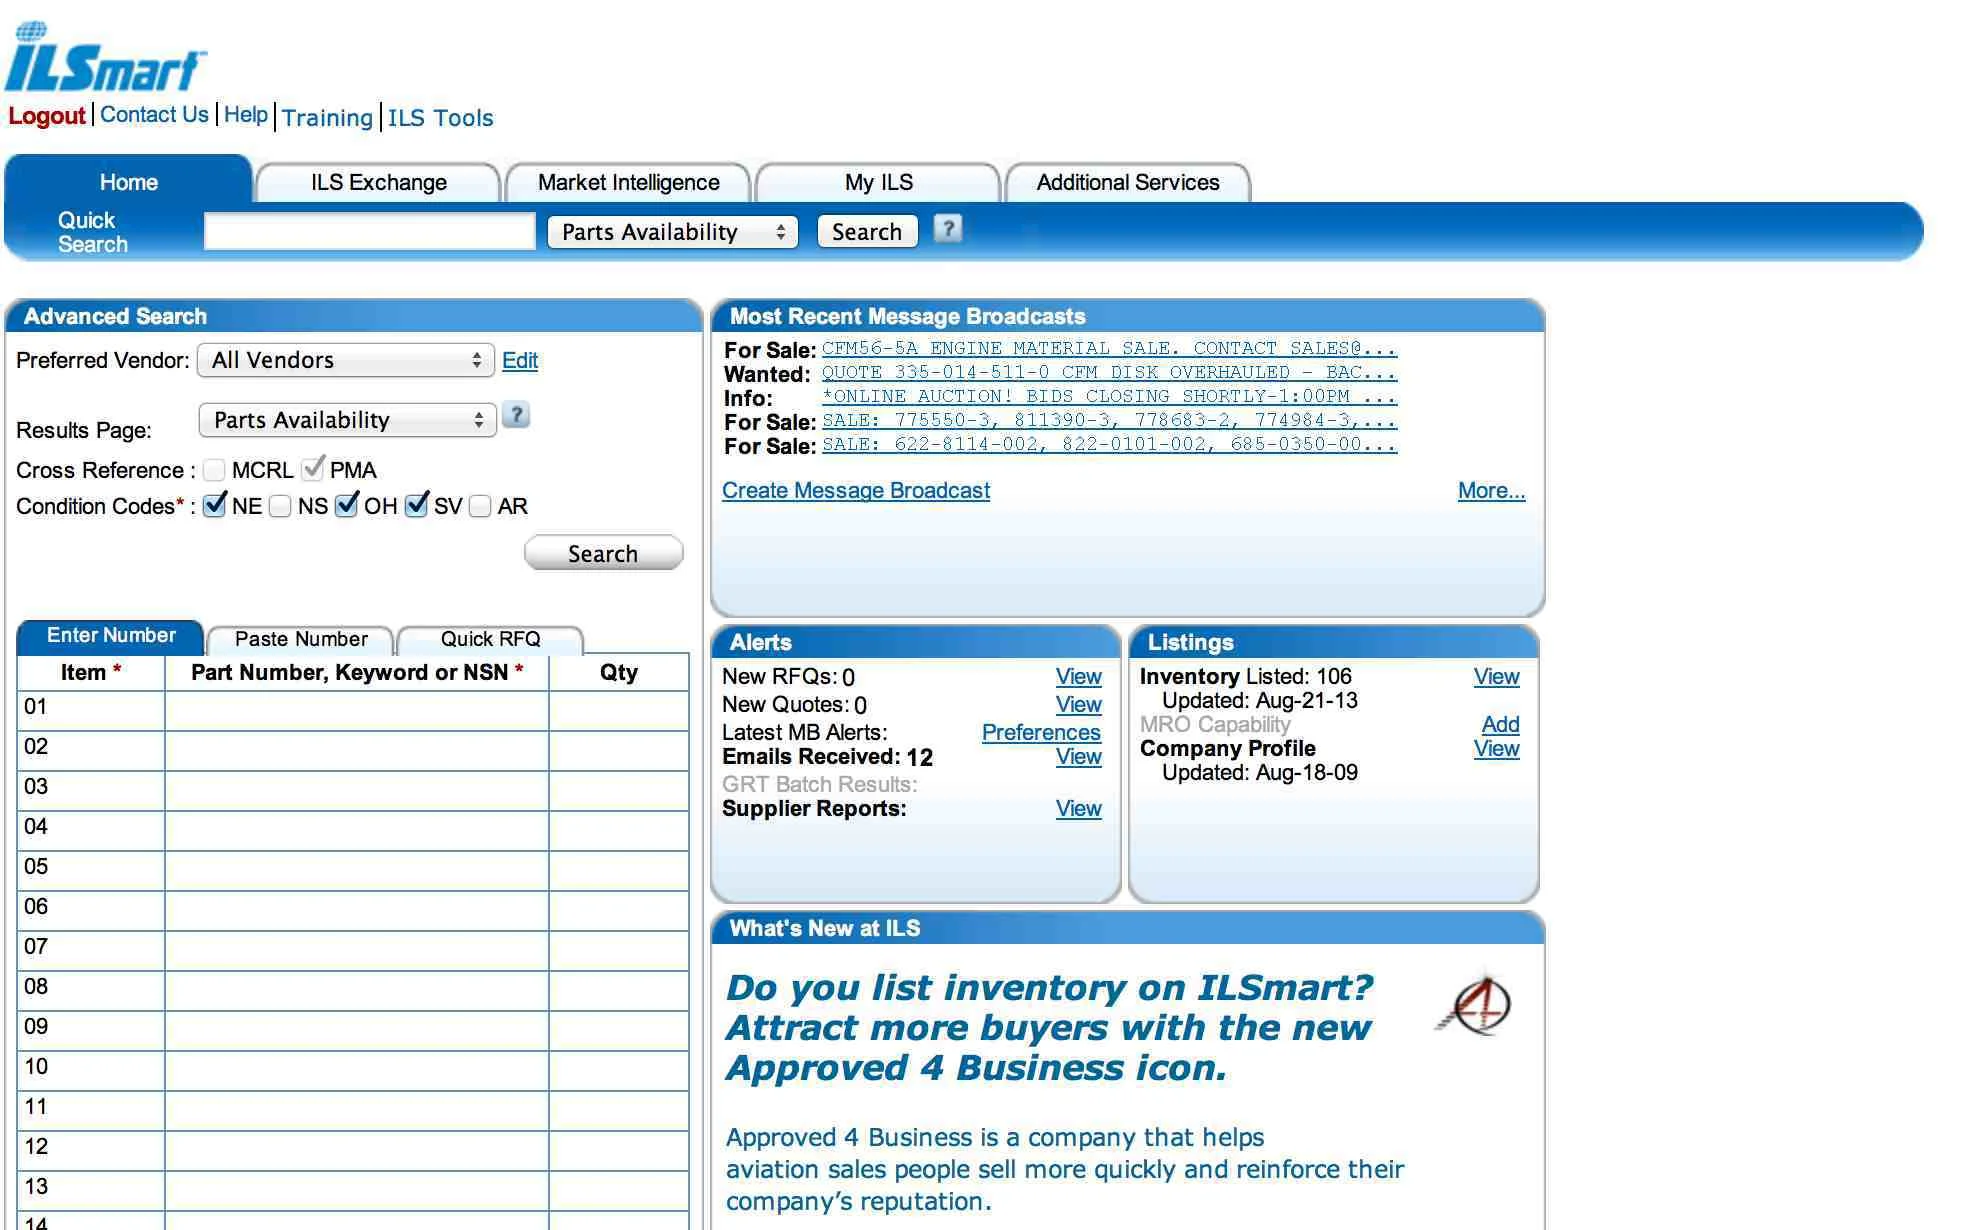The height and width of the screenshot is (1230, 1976).
Task: Select the Quick RFQ tab
Action: click(490, 639)
